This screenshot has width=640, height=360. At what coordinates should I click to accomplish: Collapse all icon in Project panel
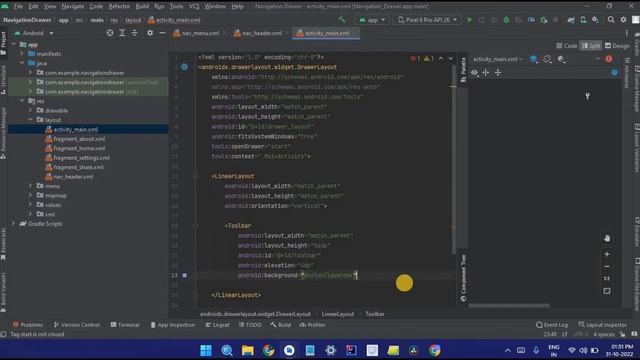[134, 33]
